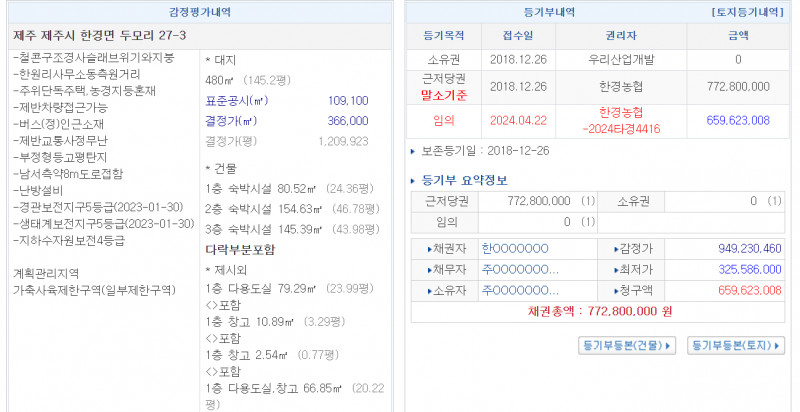Screen dimensions: 800x412
Task: Open the 등기부등본(건물) document button
Action: click(628, 345)
